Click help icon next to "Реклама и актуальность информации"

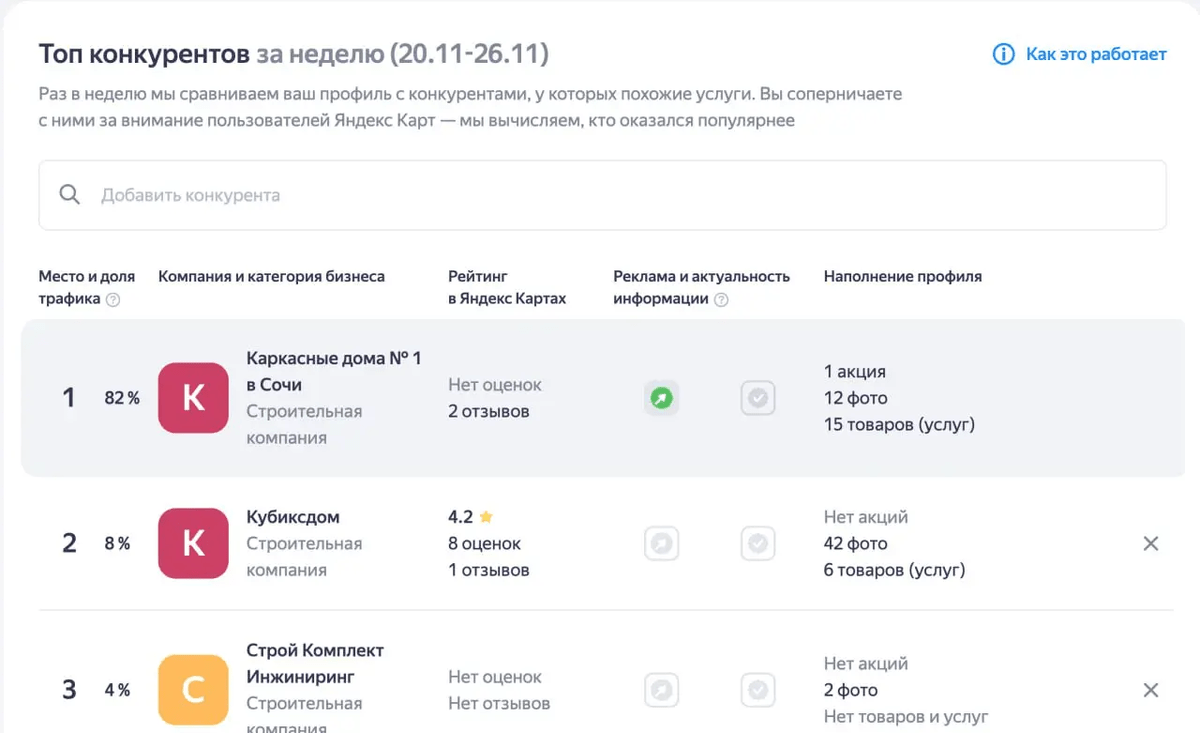[722, 300]
